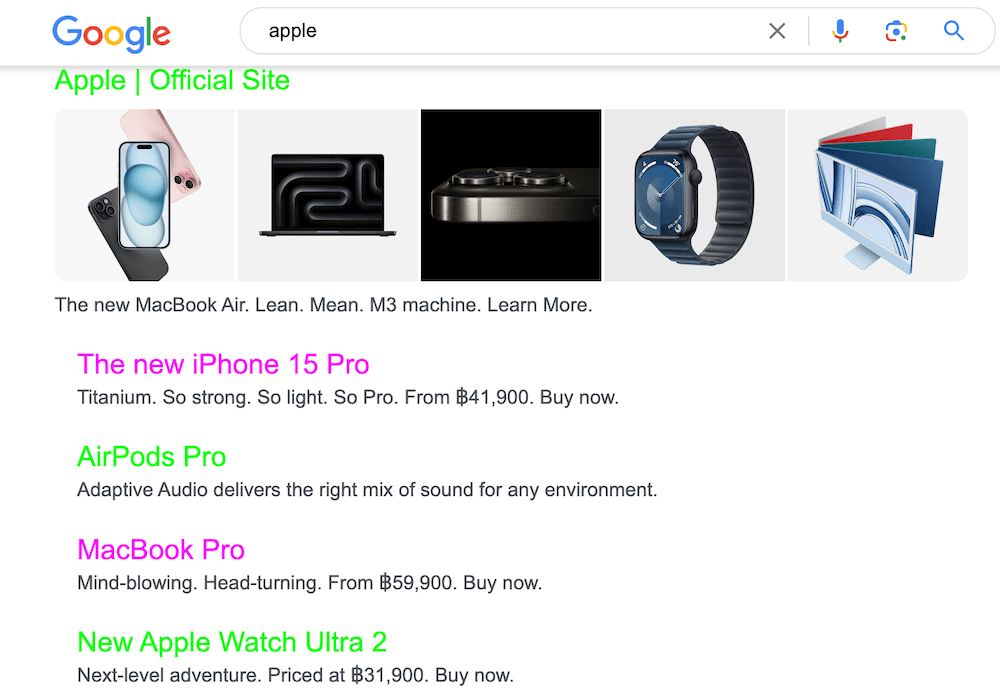Click the blue magnifying glass search icon

(x=954, y=31)
